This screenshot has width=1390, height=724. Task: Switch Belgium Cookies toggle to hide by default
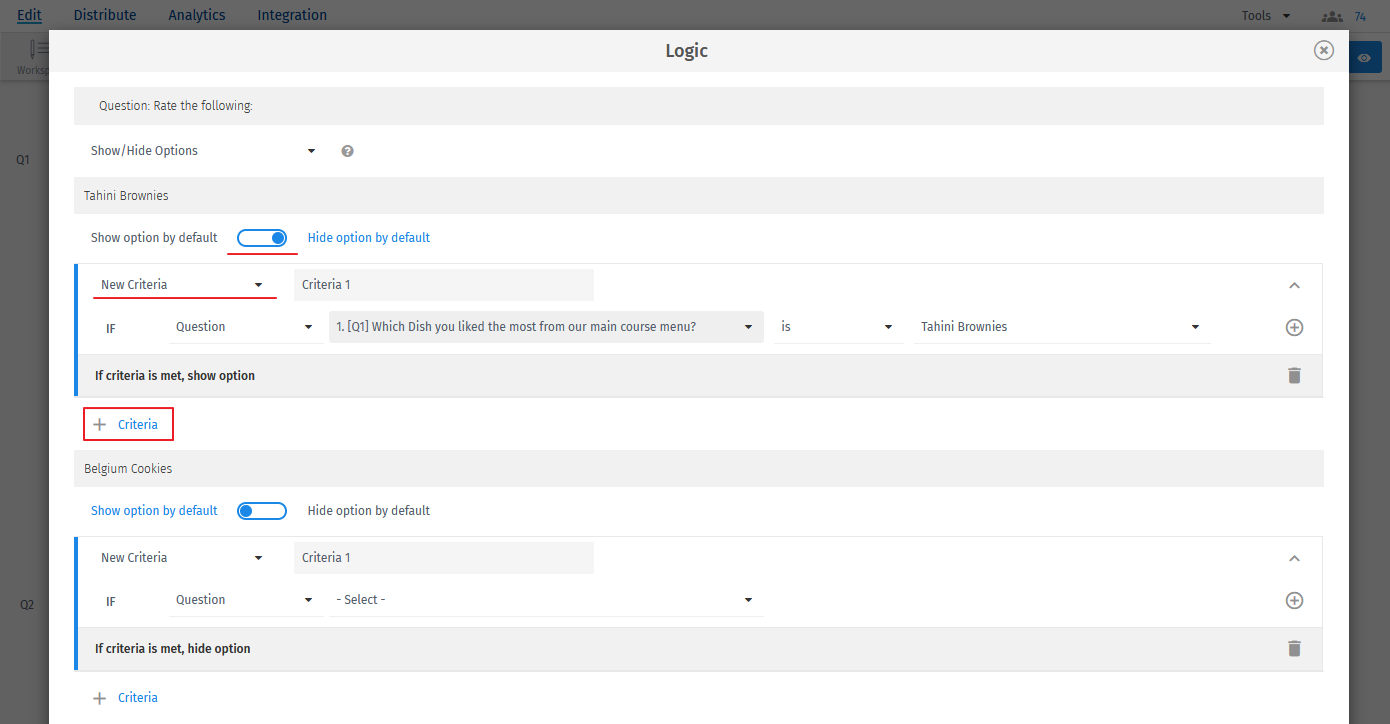(x=262, y=510)
